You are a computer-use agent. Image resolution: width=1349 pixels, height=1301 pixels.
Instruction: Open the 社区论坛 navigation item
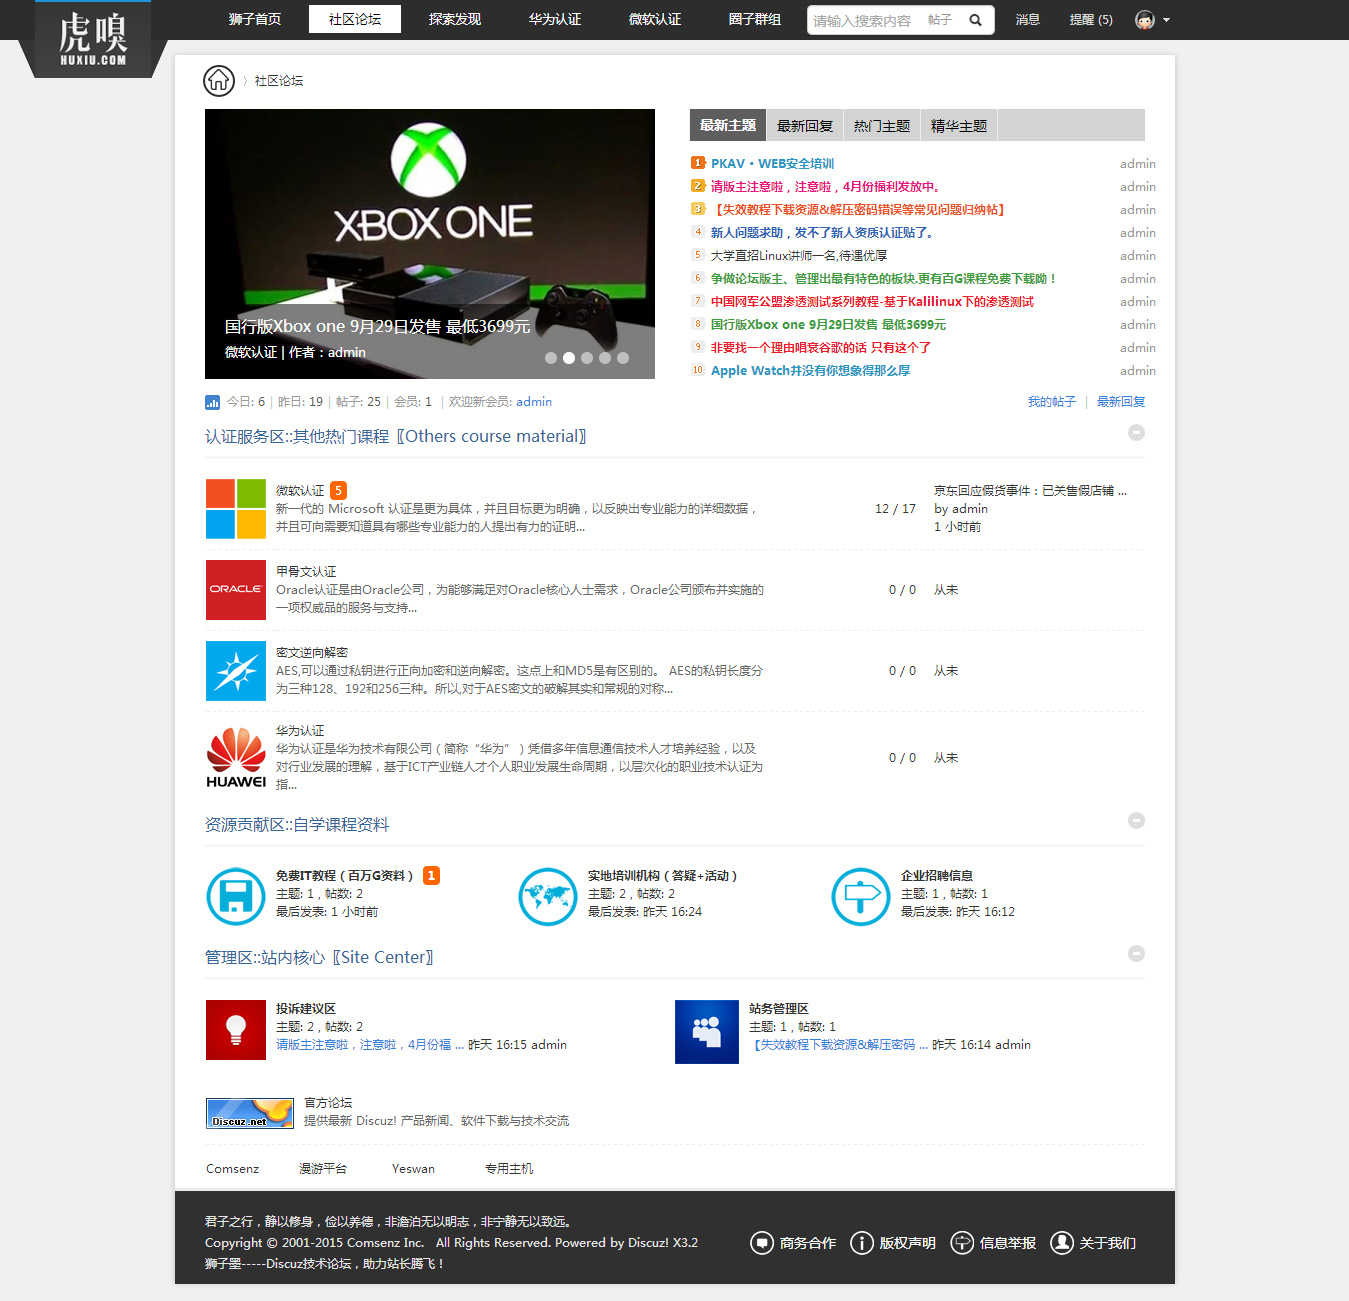[x=355, y=19]
